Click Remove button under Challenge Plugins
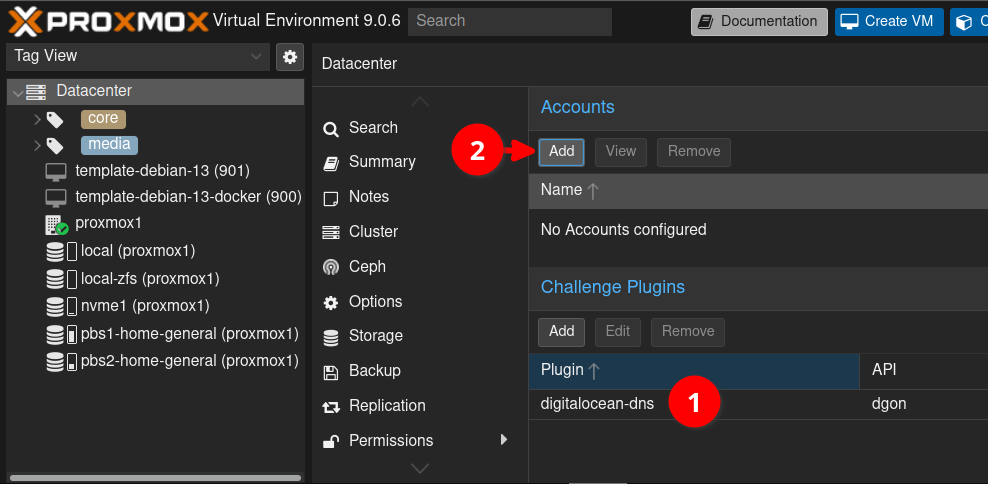The width and height of the screenshot is (988, 484). (687, 332)
